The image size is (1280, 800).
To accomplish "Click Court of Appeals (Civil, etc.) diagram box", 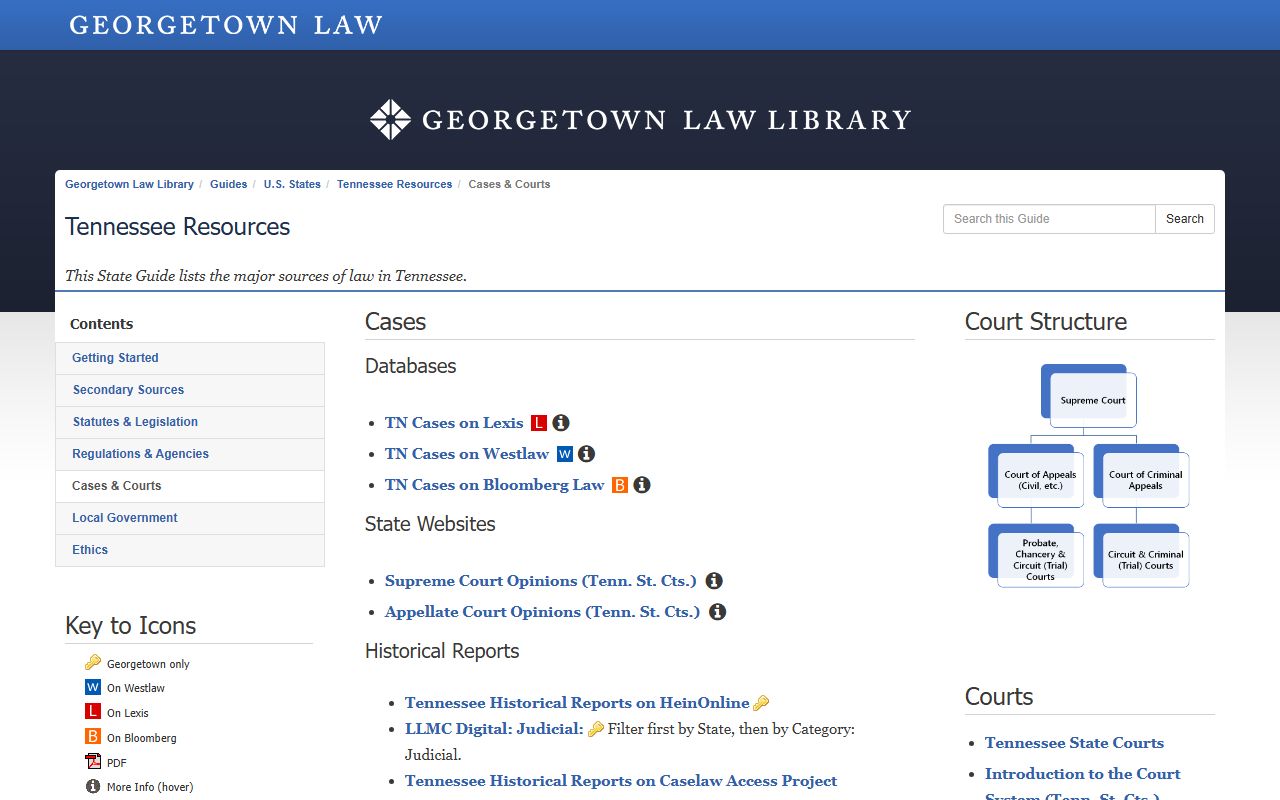I will tap(1040, 480).
